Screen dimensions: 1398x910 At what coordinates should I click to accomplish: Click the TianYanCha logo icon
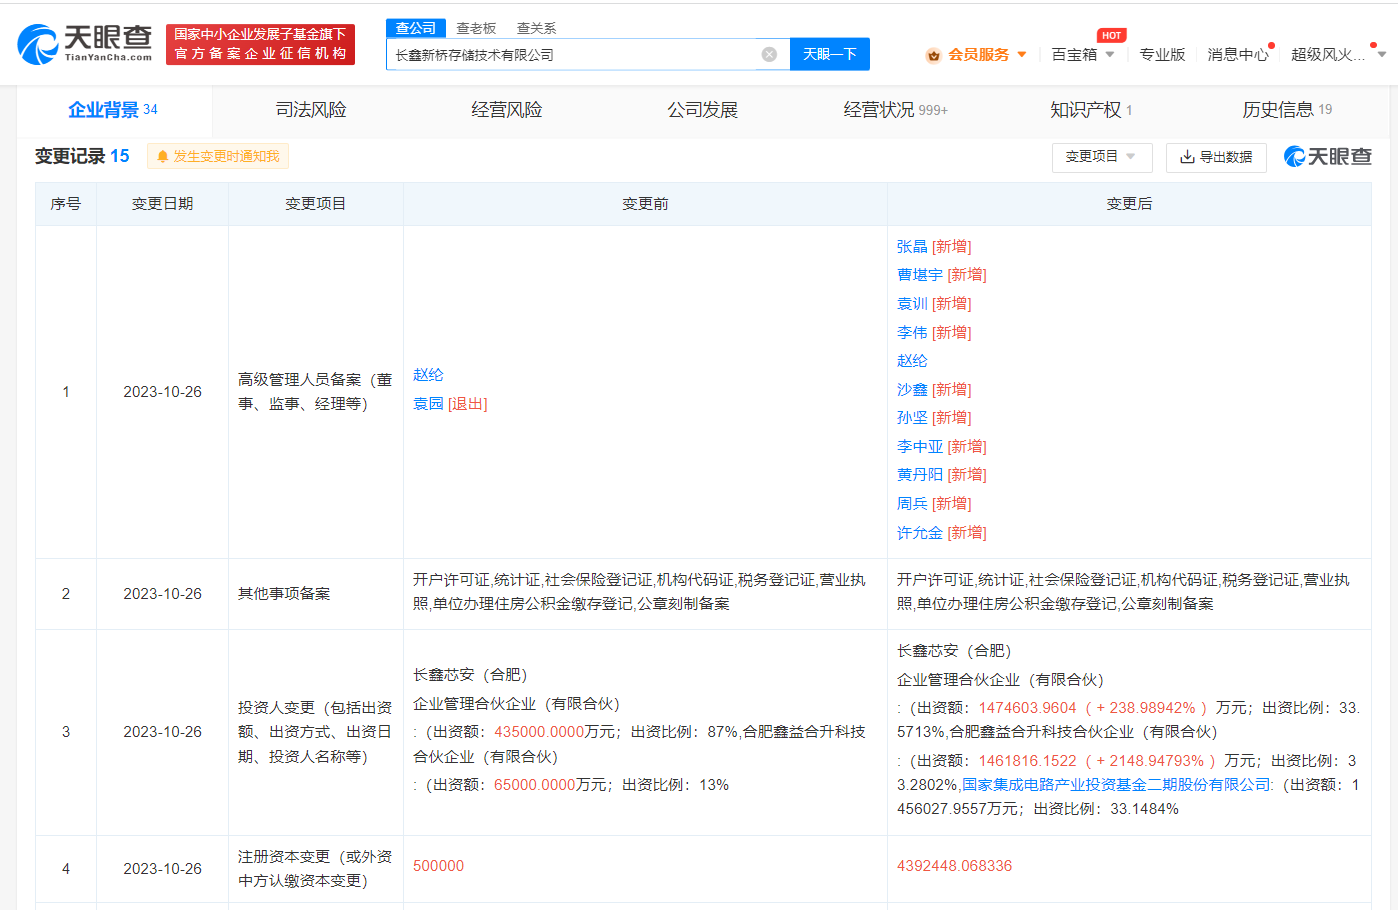click(x=38, y=45)
